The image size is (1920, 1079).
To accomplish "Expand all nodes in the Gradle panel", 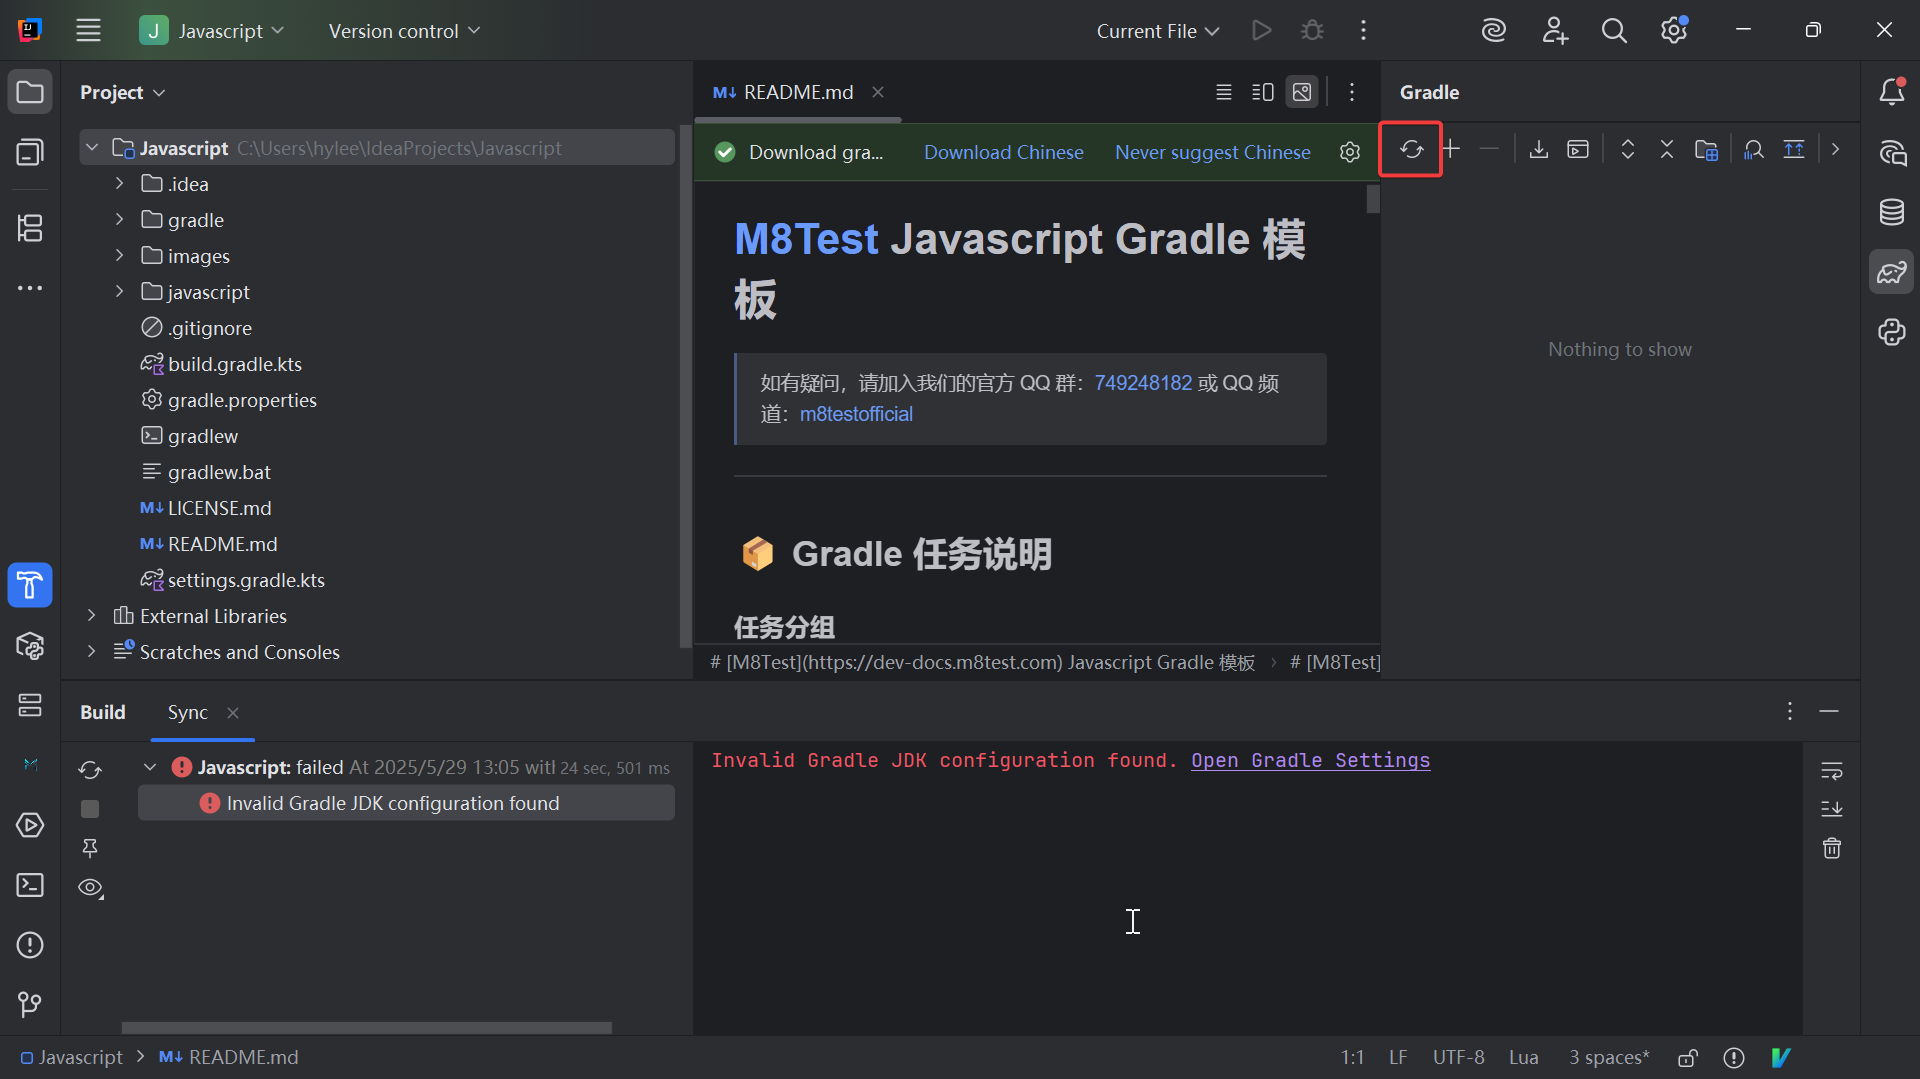I will tap(1627, 149).
